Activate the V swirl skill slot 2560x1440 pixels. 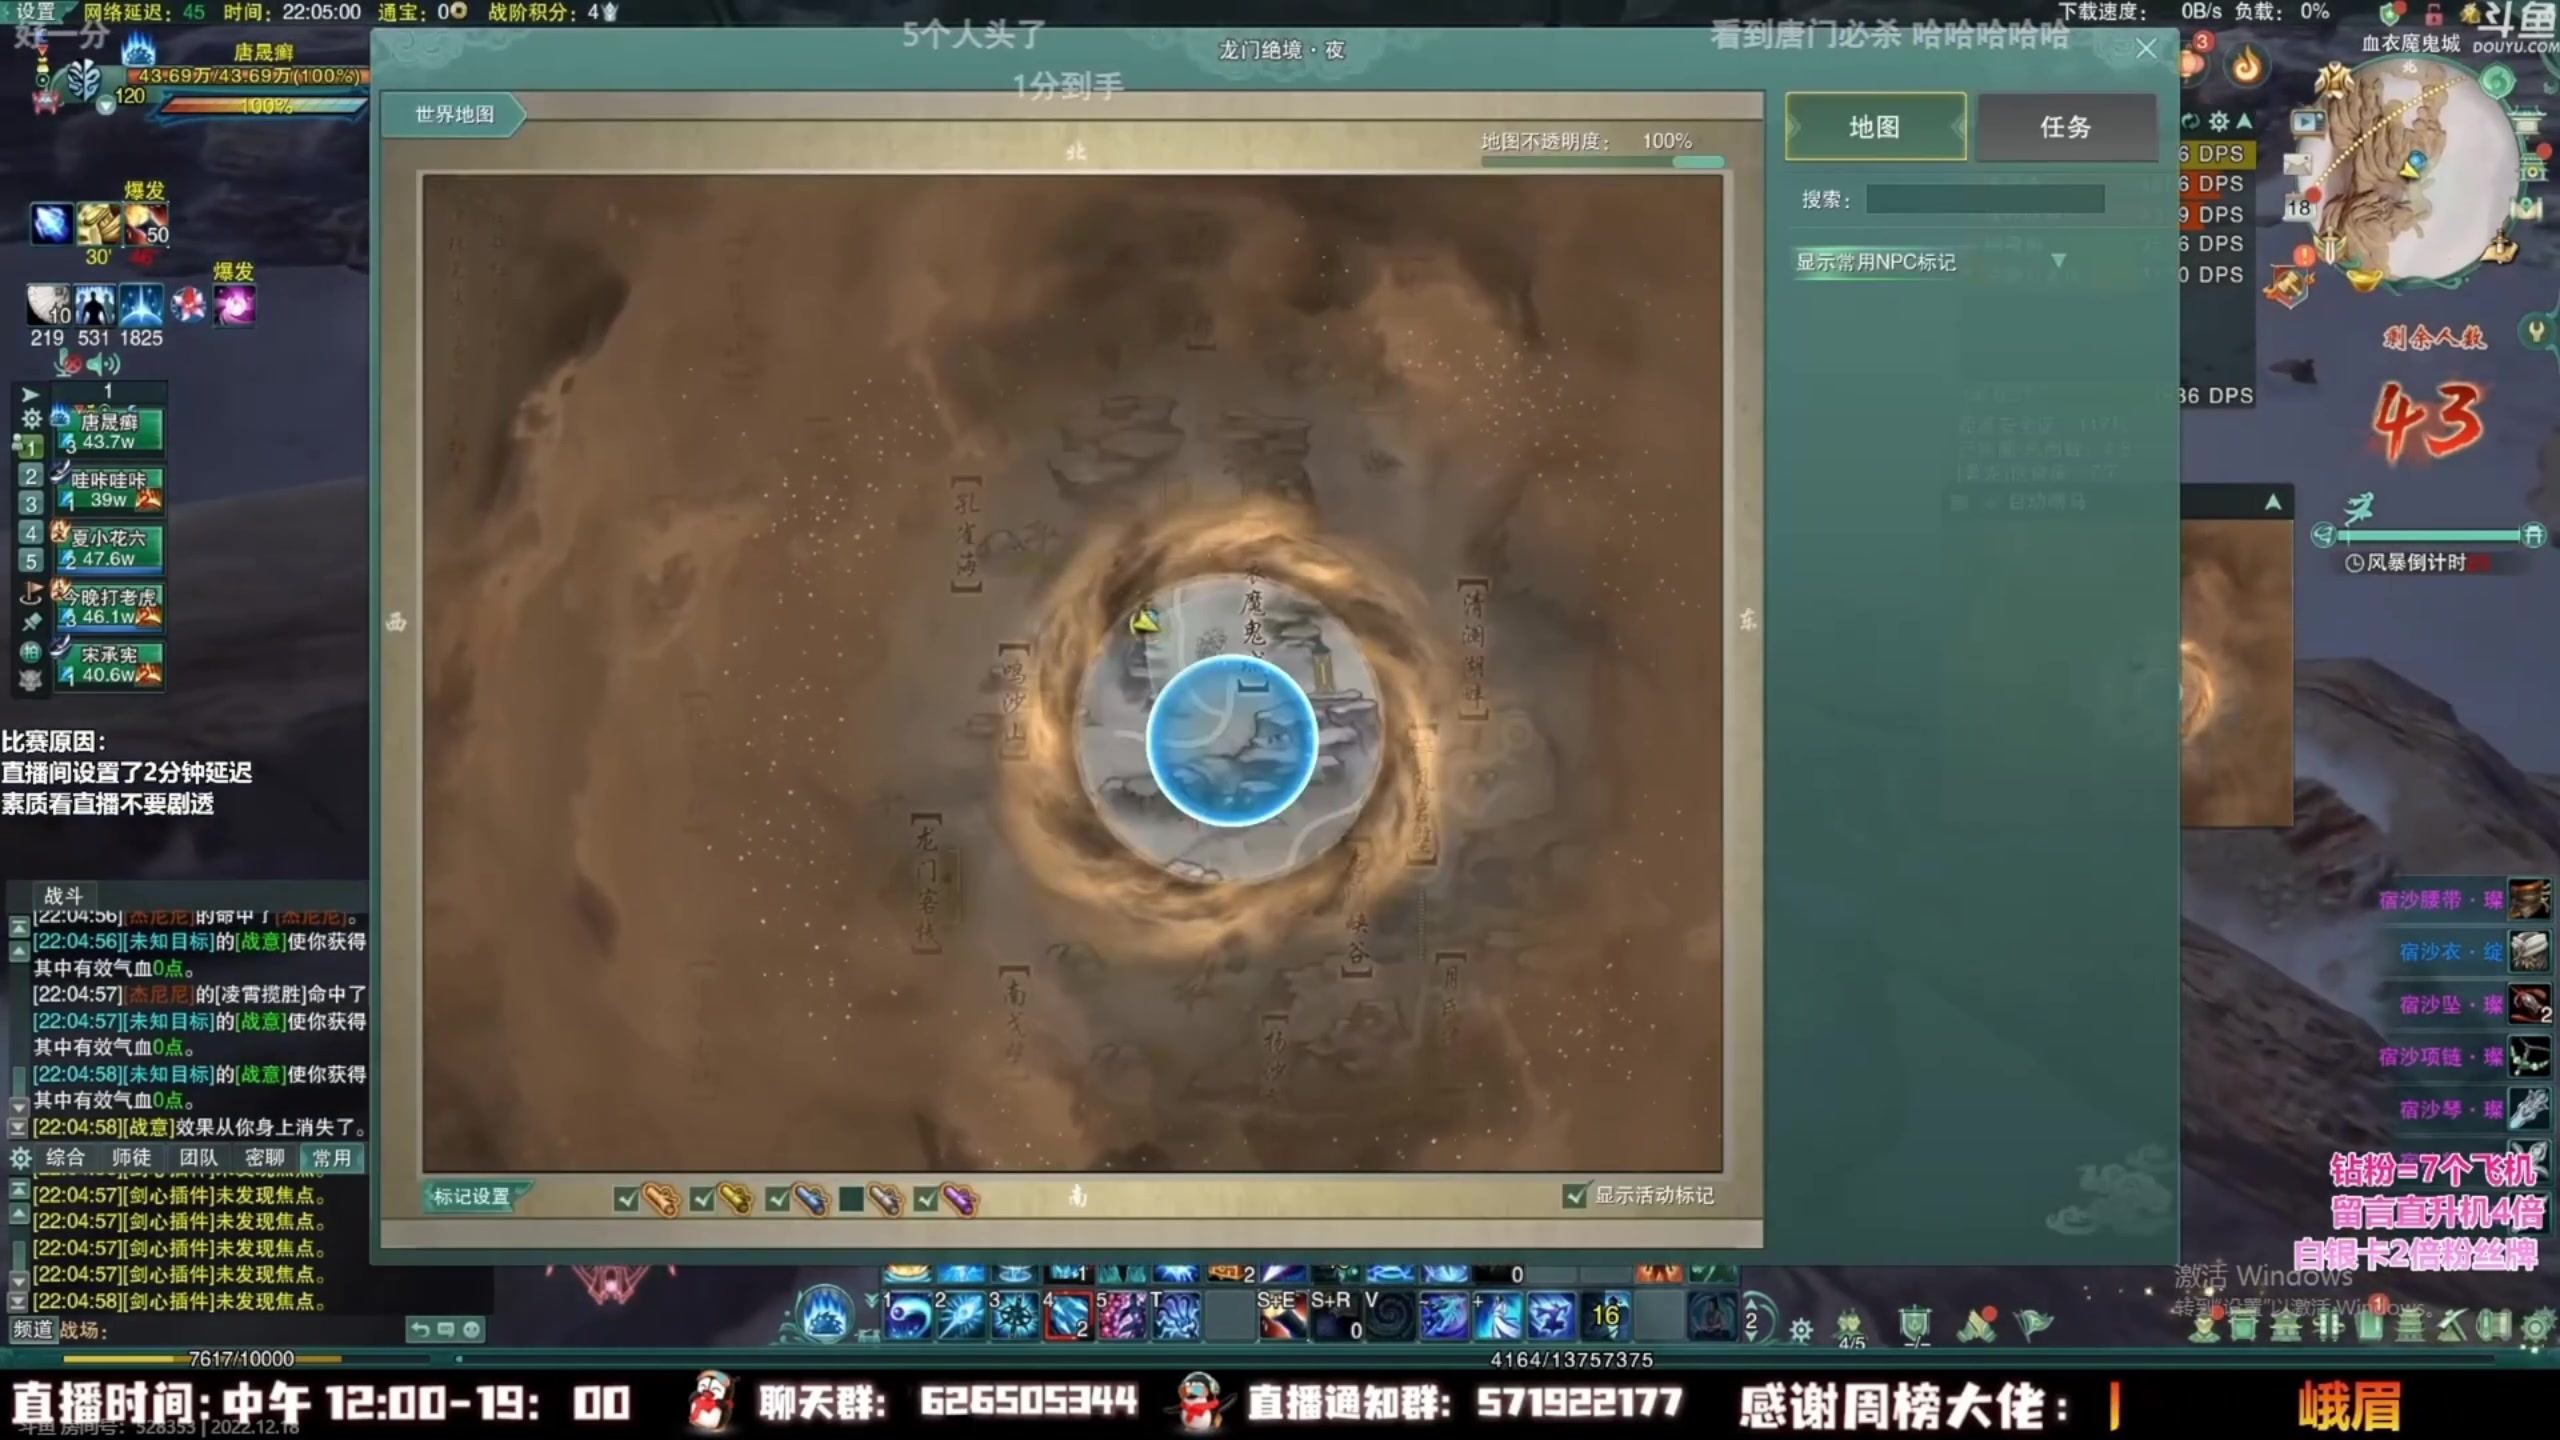point(1390,1315)
